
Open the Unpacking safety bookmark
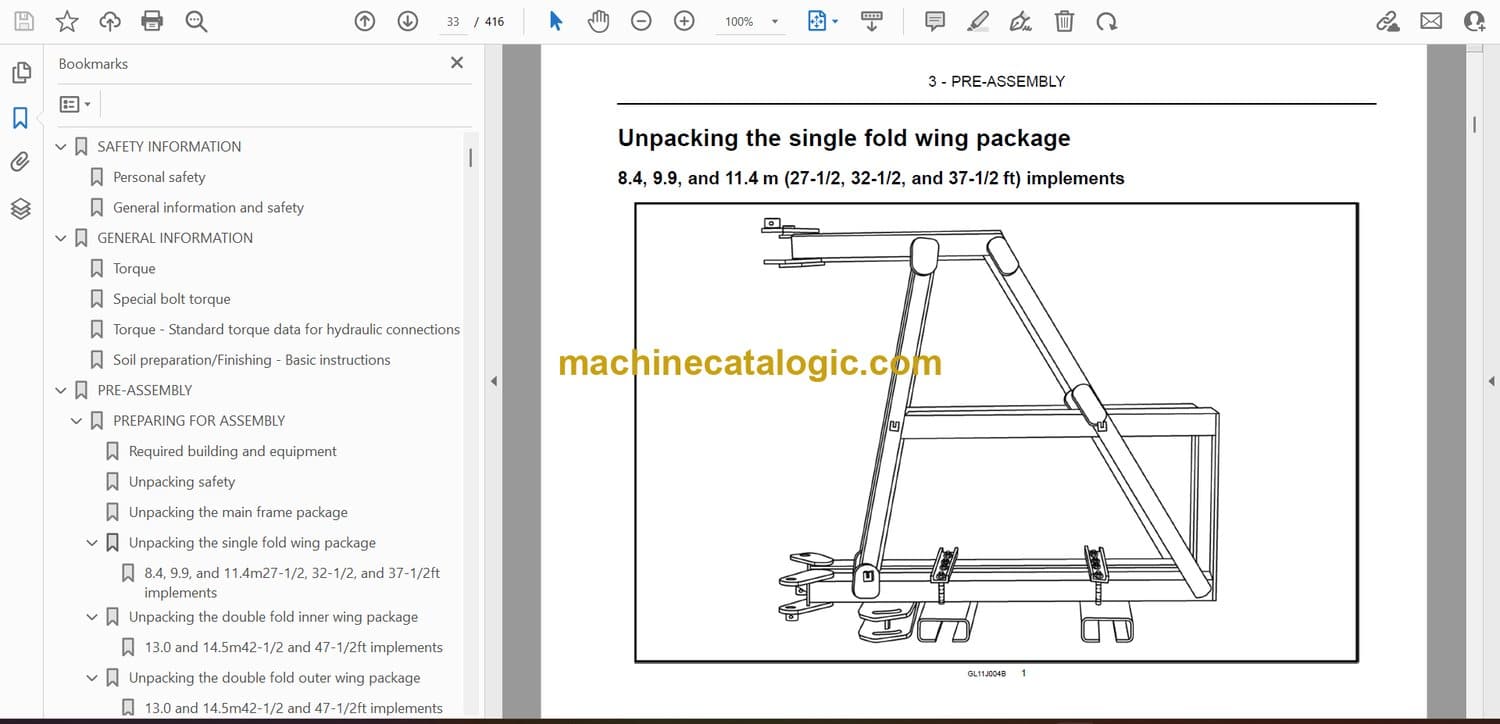pos(182,482)
